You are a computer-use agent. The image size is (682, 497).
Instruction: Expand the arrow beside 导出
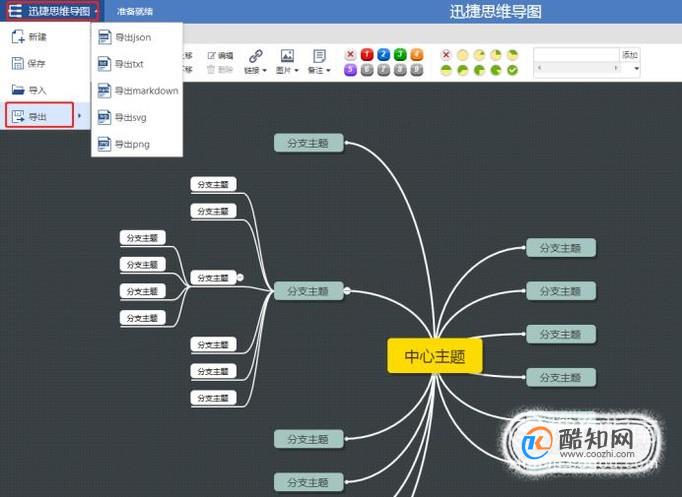[x=80, y=116]
